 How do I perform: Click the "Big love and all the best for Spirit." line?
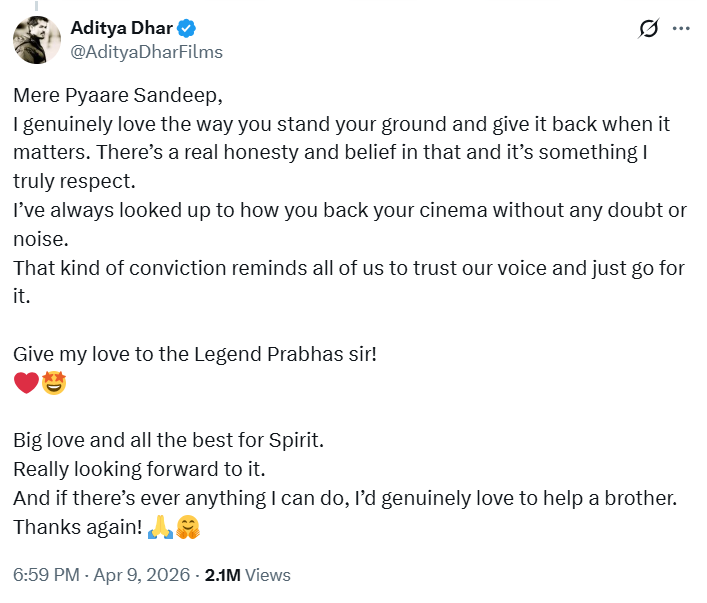(x=166, y=440)
